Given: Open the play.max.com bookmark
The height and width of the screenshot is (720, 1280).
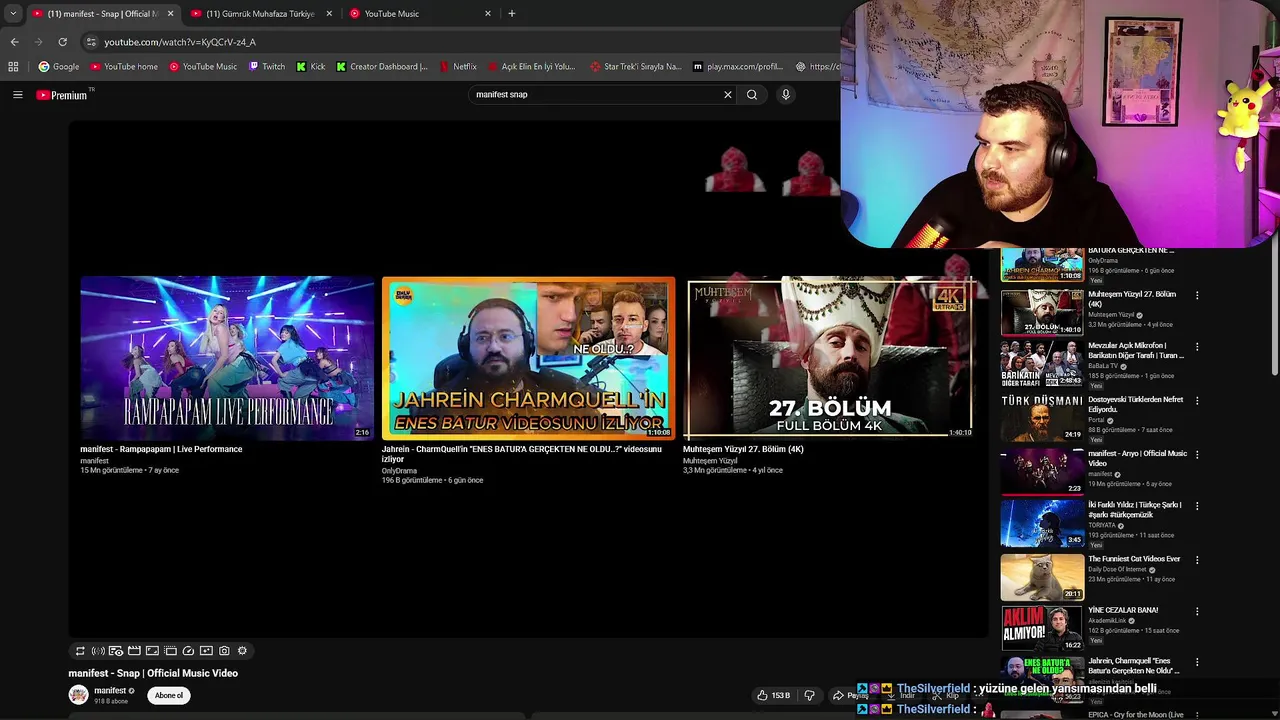Looking at the screenshot, I should pos(738,67).
